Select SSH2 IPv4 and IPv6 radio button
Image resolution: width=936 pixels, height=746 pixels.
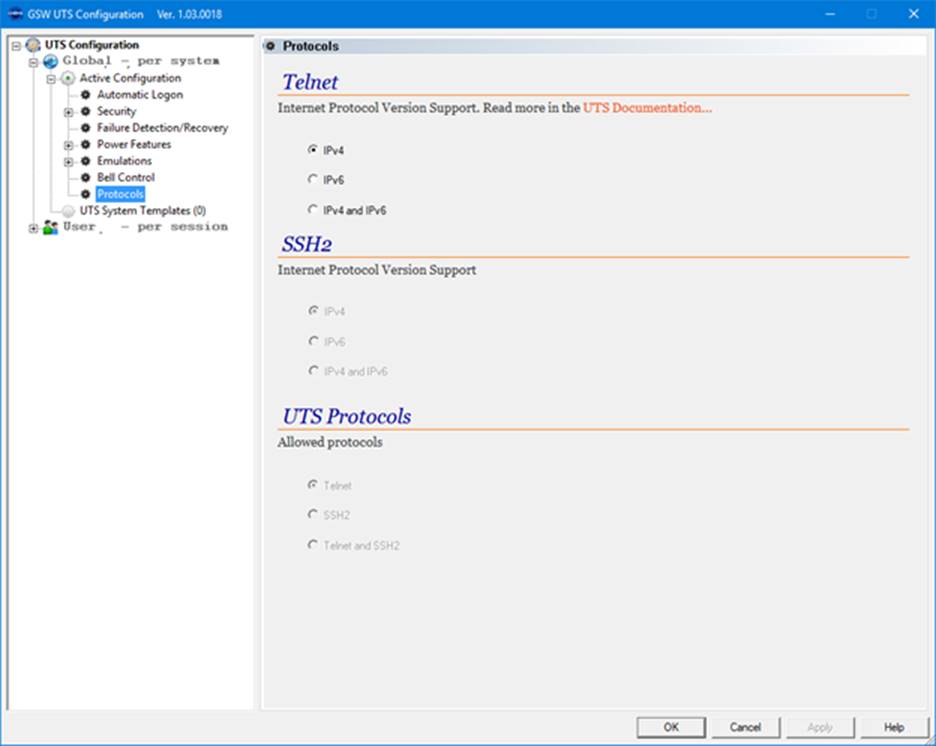click(x=313, y=370)
